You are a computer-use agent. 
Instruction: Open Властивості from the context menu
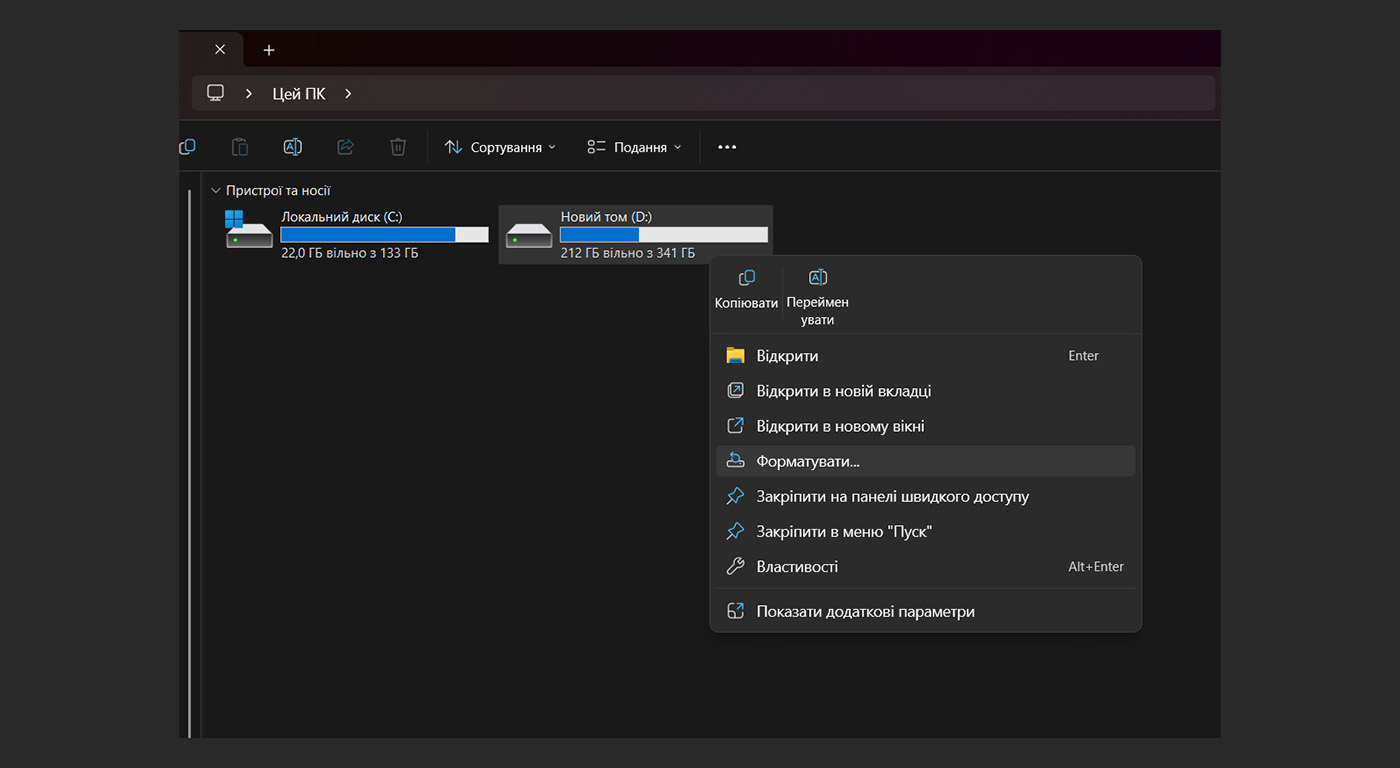(926, 566)
